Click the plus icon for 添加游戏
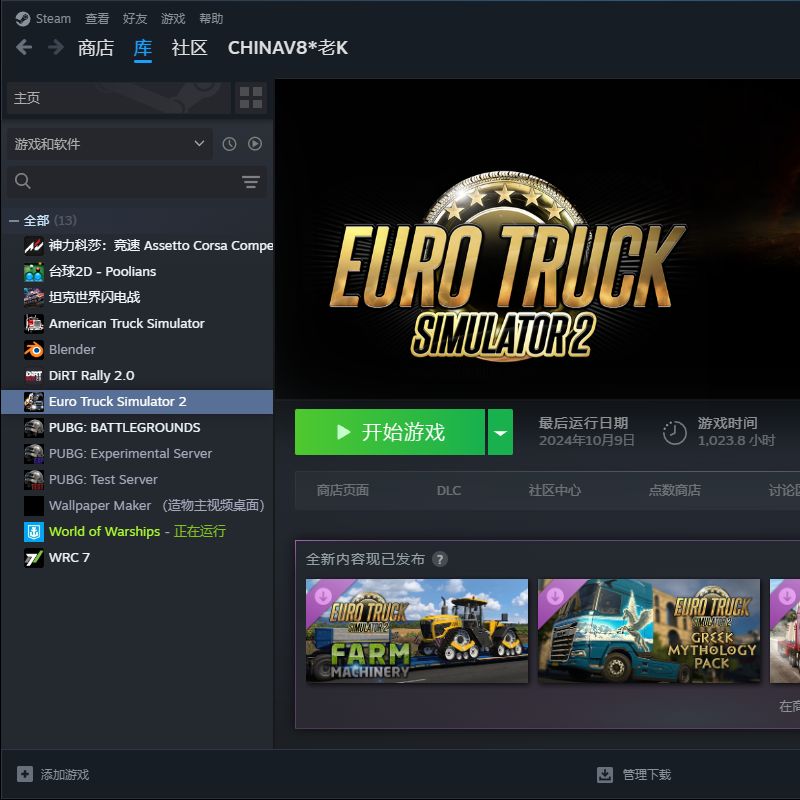The height and width of the screenshot is (800, 800). [x=24, y=774]
